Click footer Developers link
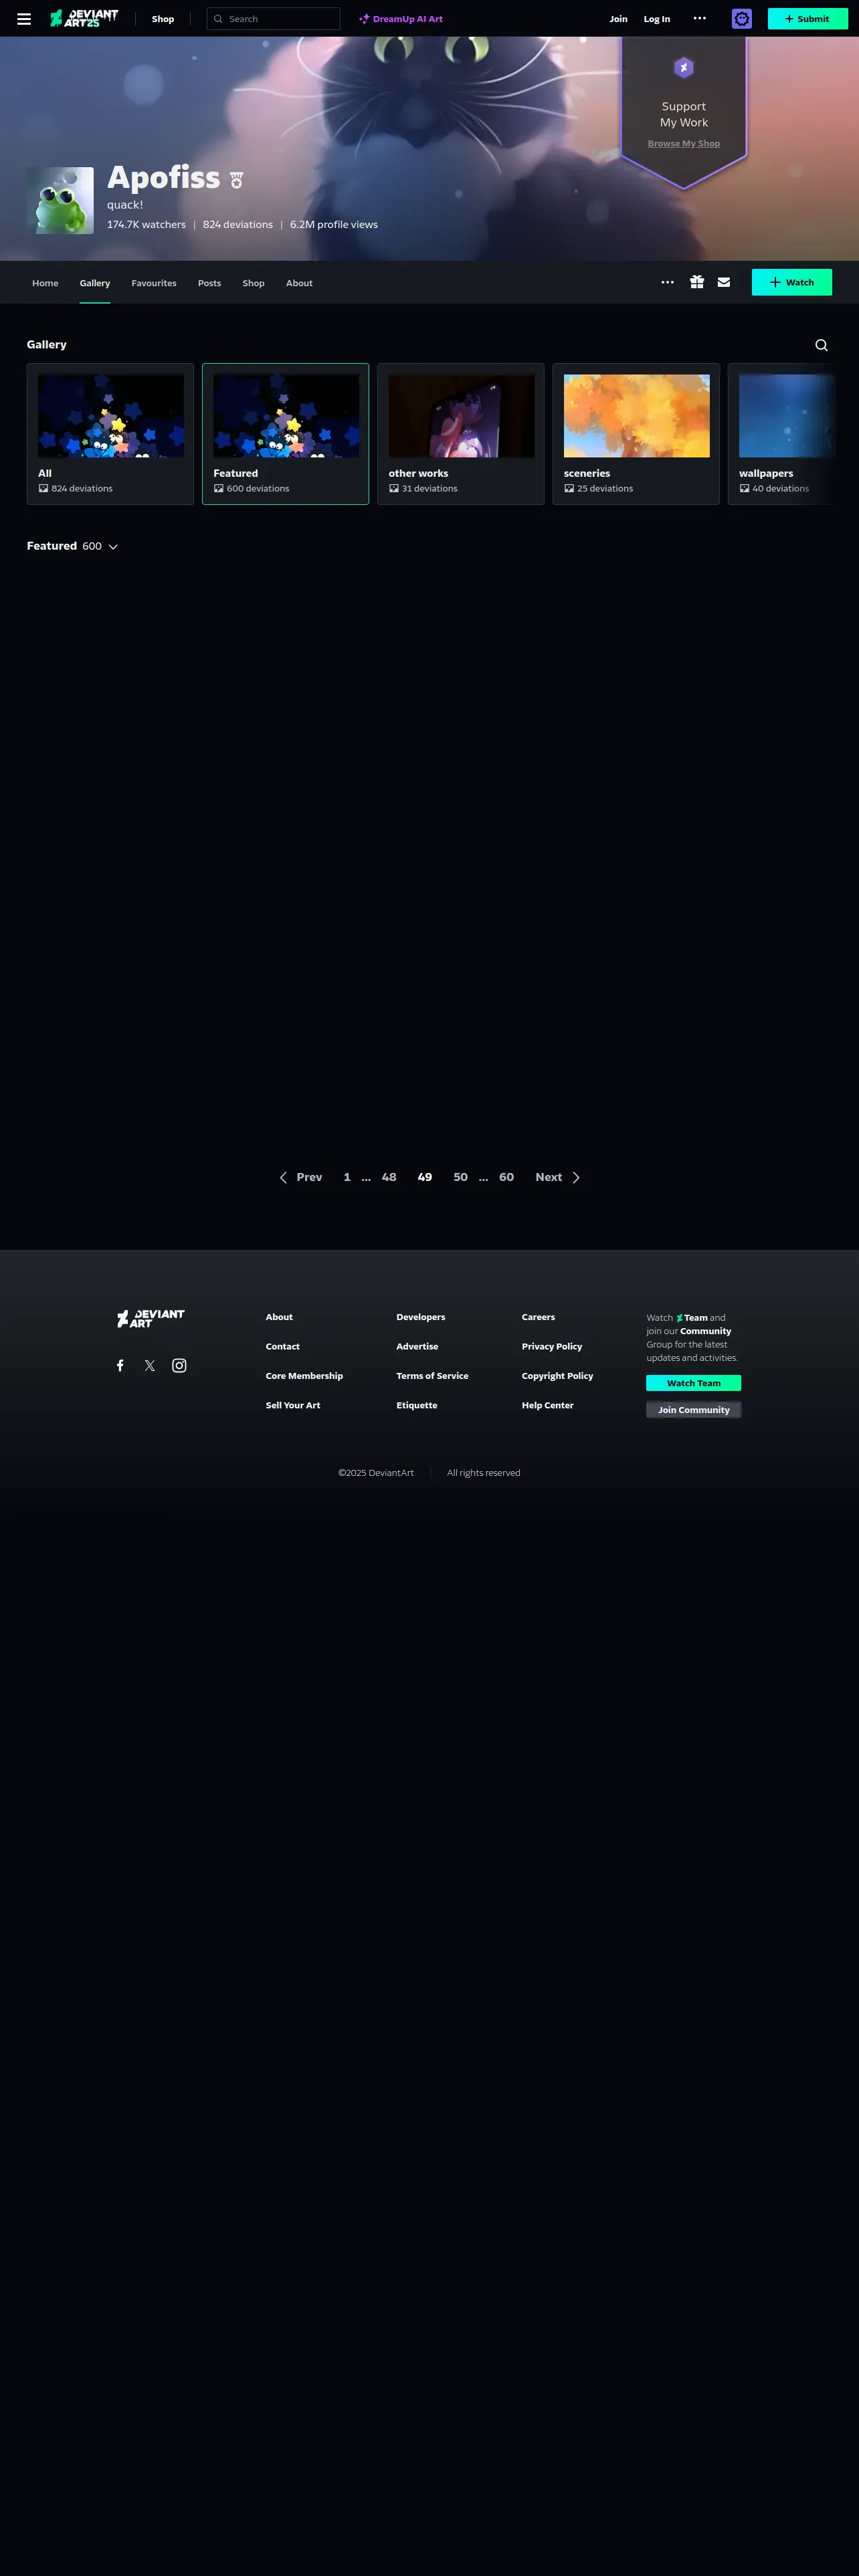 click(x=421, y=1317)
